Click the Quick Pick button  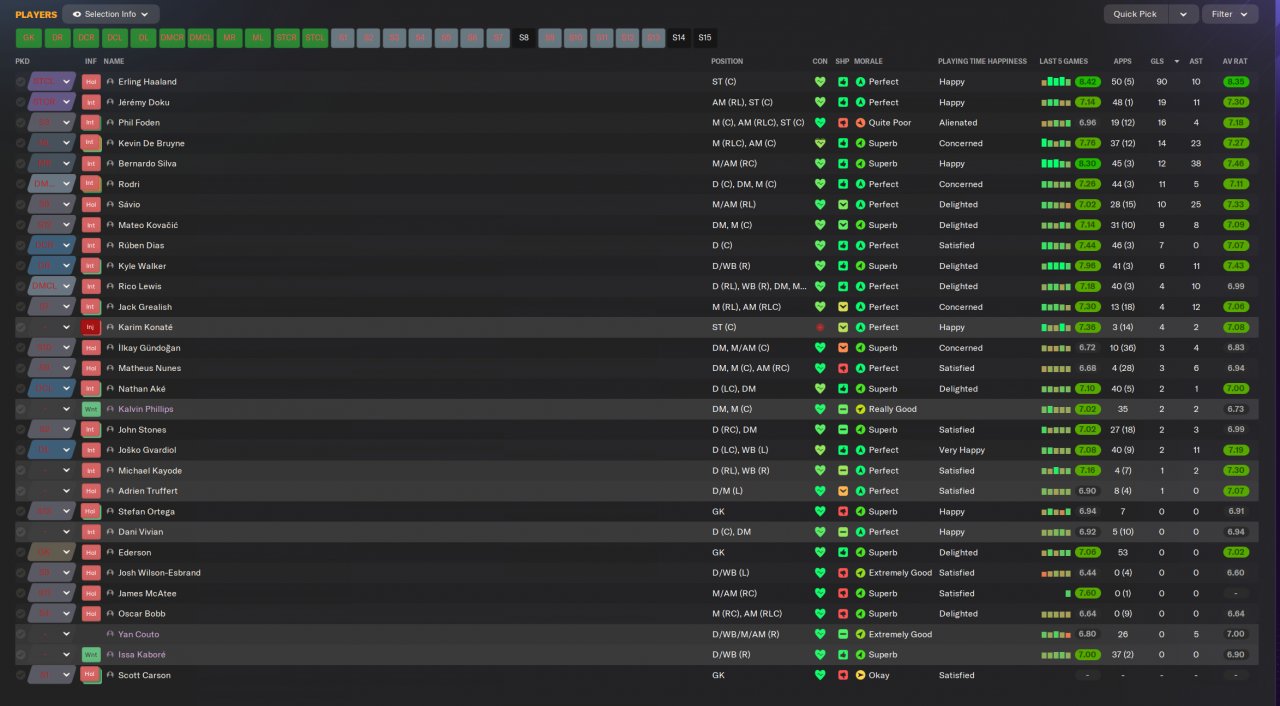1135,14
